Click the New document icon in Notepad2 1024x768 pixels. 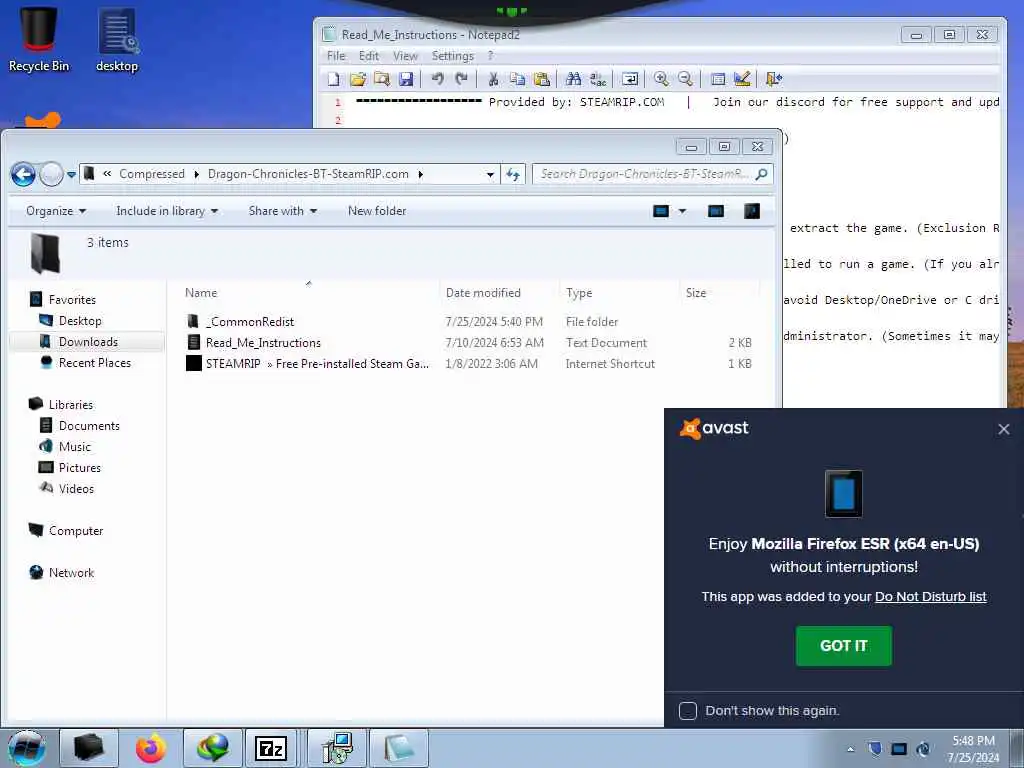click(334, 79)
